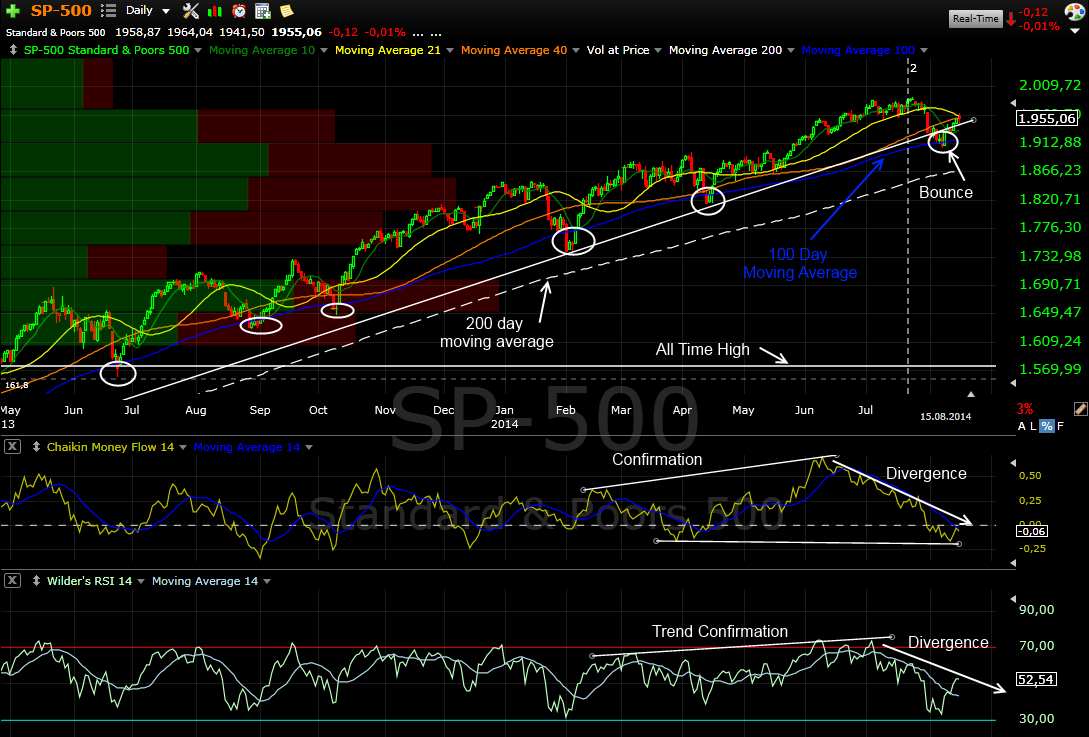
Task: Click the 161,8 level label at chart left
Action: [16, 385]
